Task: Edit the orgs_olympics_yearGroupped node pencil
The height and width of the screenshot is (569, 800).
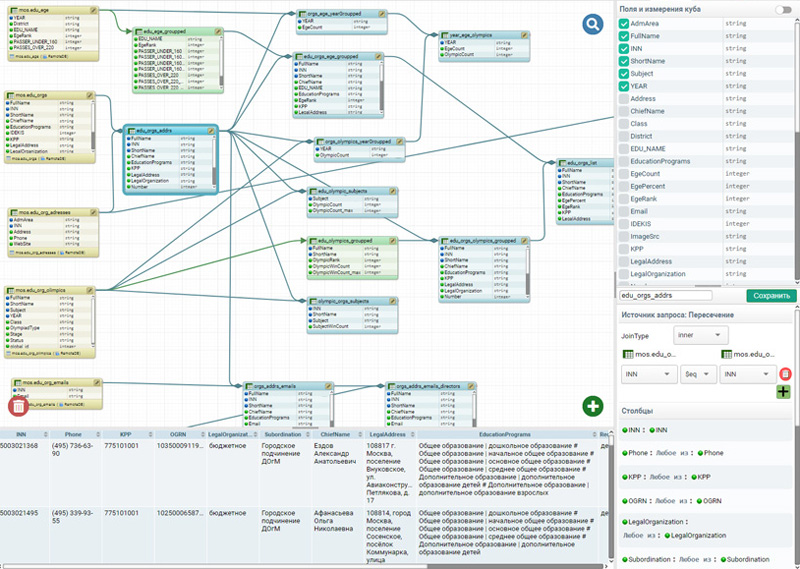Action: [399, 141]
